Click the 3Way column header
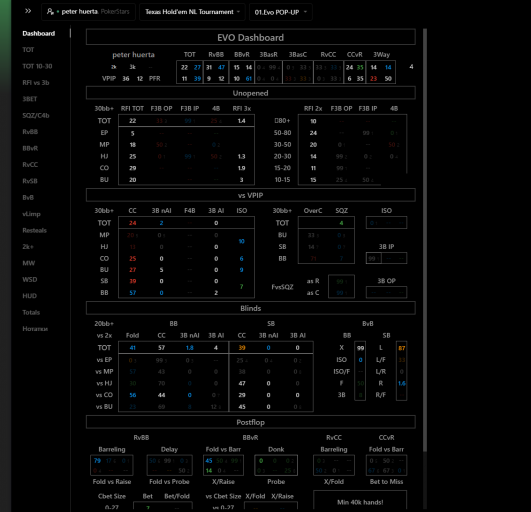Image resolution: width=531 pixels, height=512 pixels. (381, 55)
